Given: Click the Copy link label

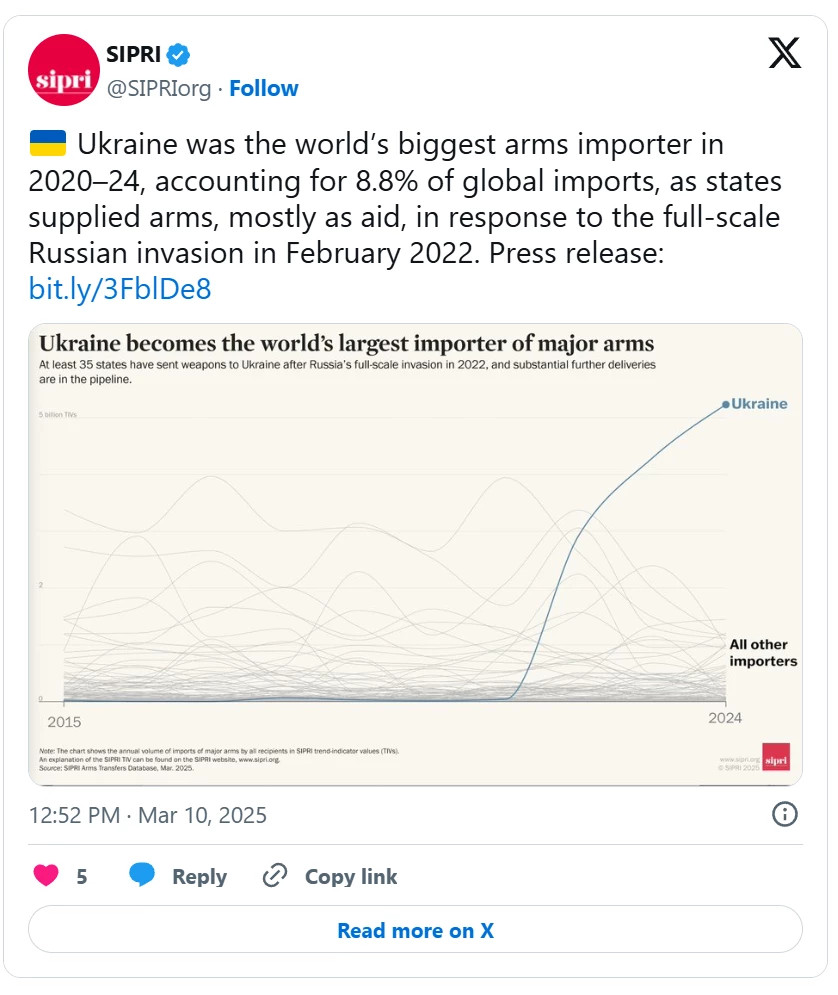Looking at the screenshot, I should click(351, 876).
